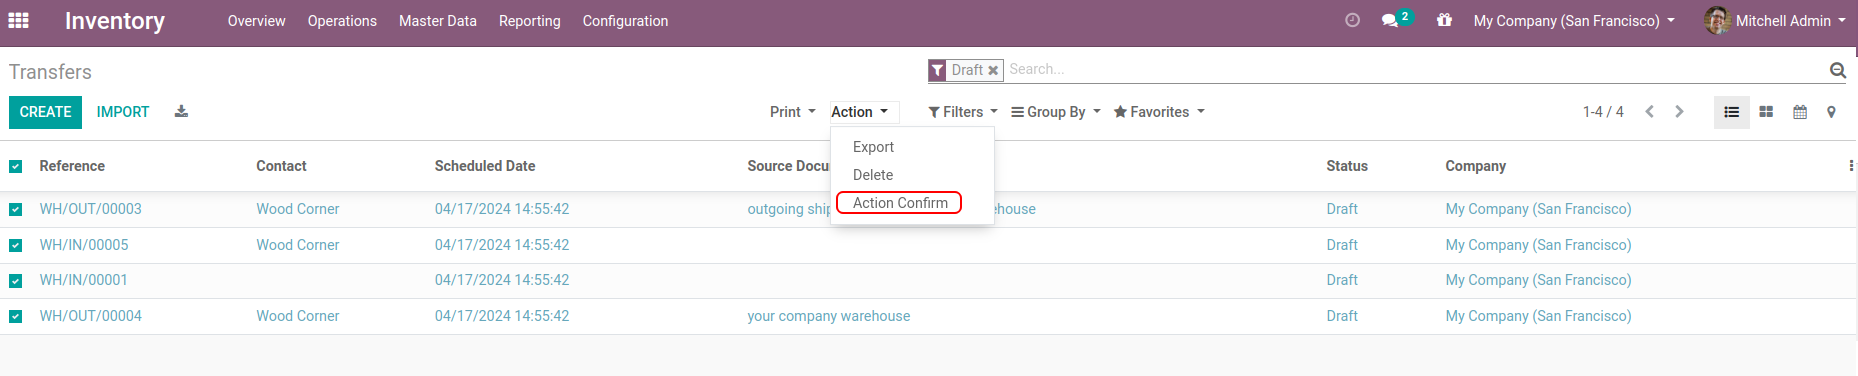Open the apps grid menu icon

(x=18, y=20)
